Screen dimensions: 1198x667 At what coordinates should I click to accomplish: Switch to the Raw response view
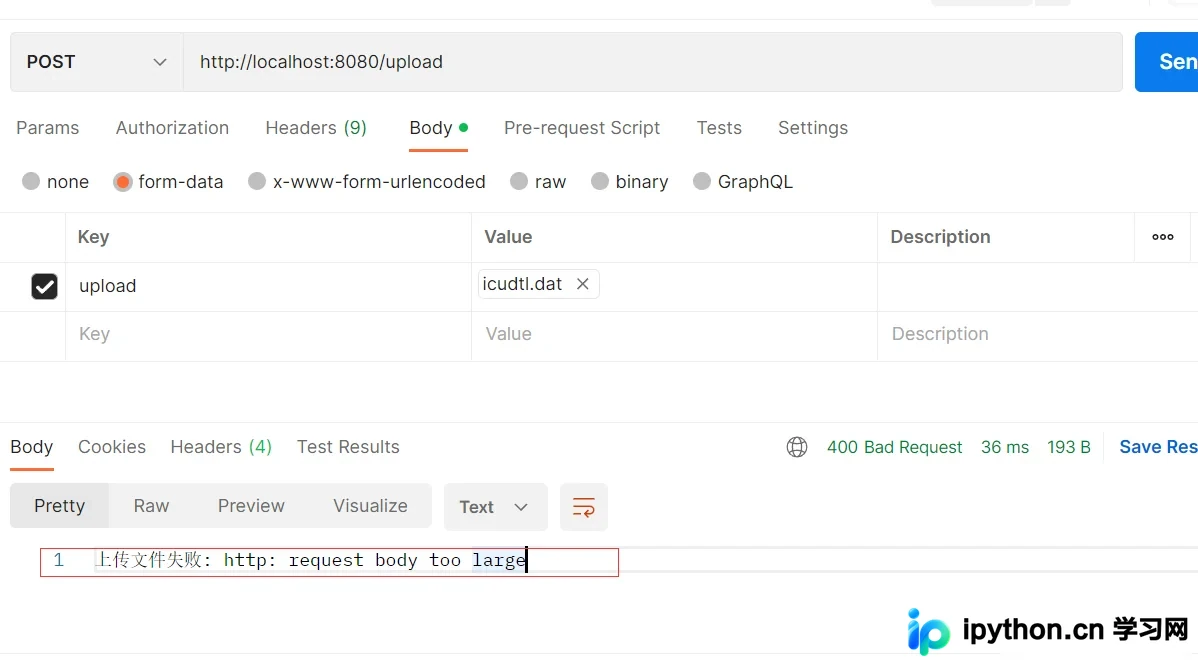(x=151, y=506)
